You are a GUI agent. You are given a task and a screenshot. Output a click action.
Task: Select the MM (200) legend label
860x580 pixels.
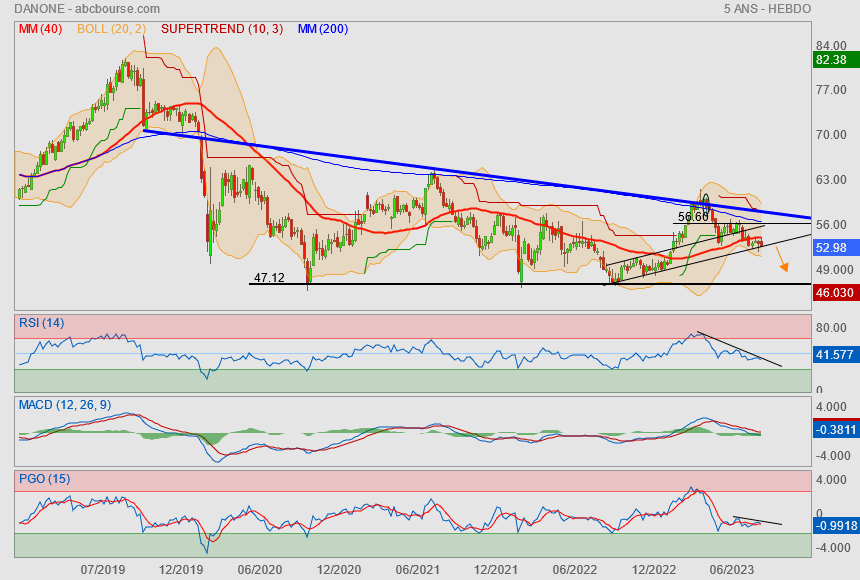tap(323, 29)
